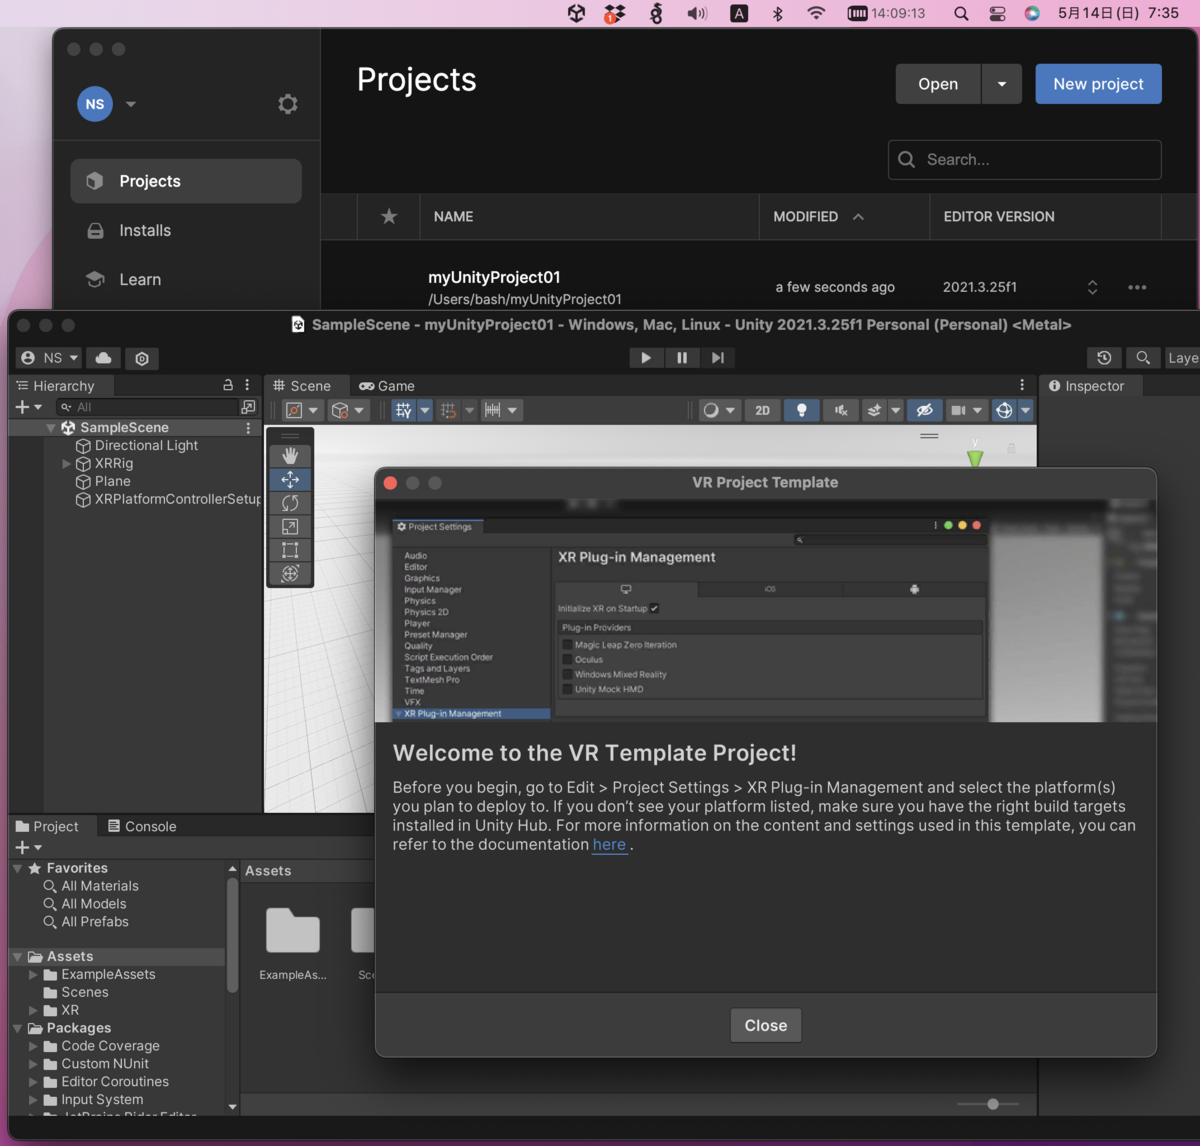Screen dimensions: 1200x1146
Task: Open Scene view three-dot options menu
Action: coord(1022,385)
